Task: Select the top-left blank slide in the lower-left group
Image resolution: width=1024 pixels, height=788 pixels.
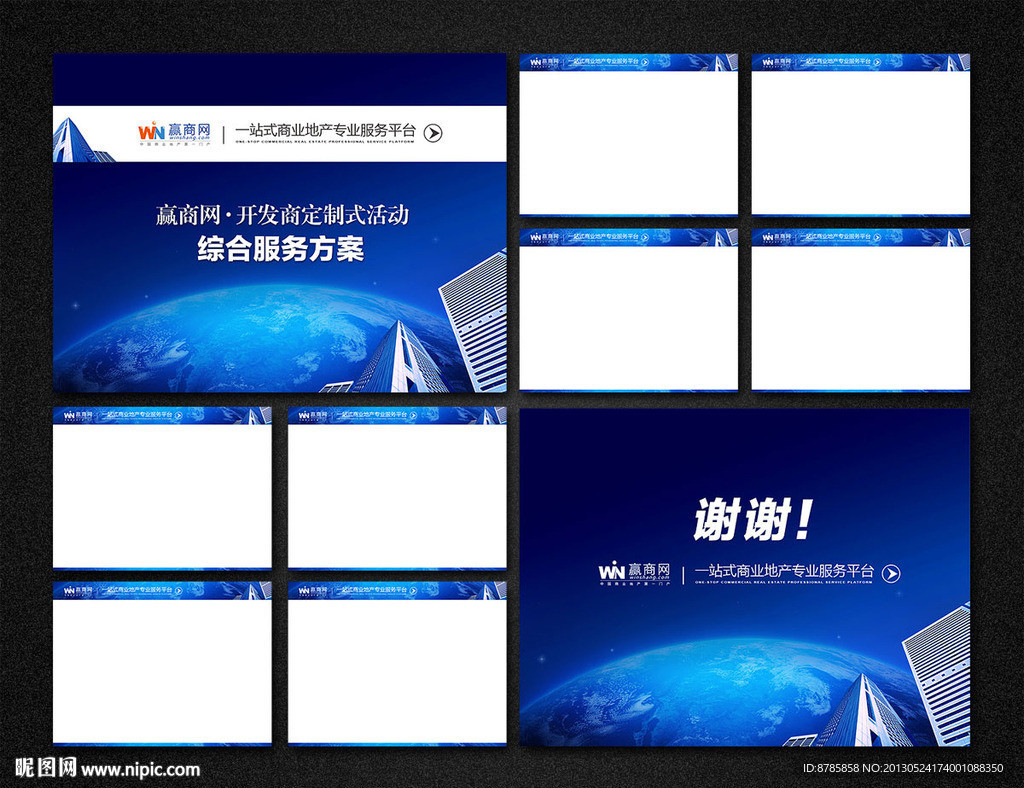Action: 162,488
